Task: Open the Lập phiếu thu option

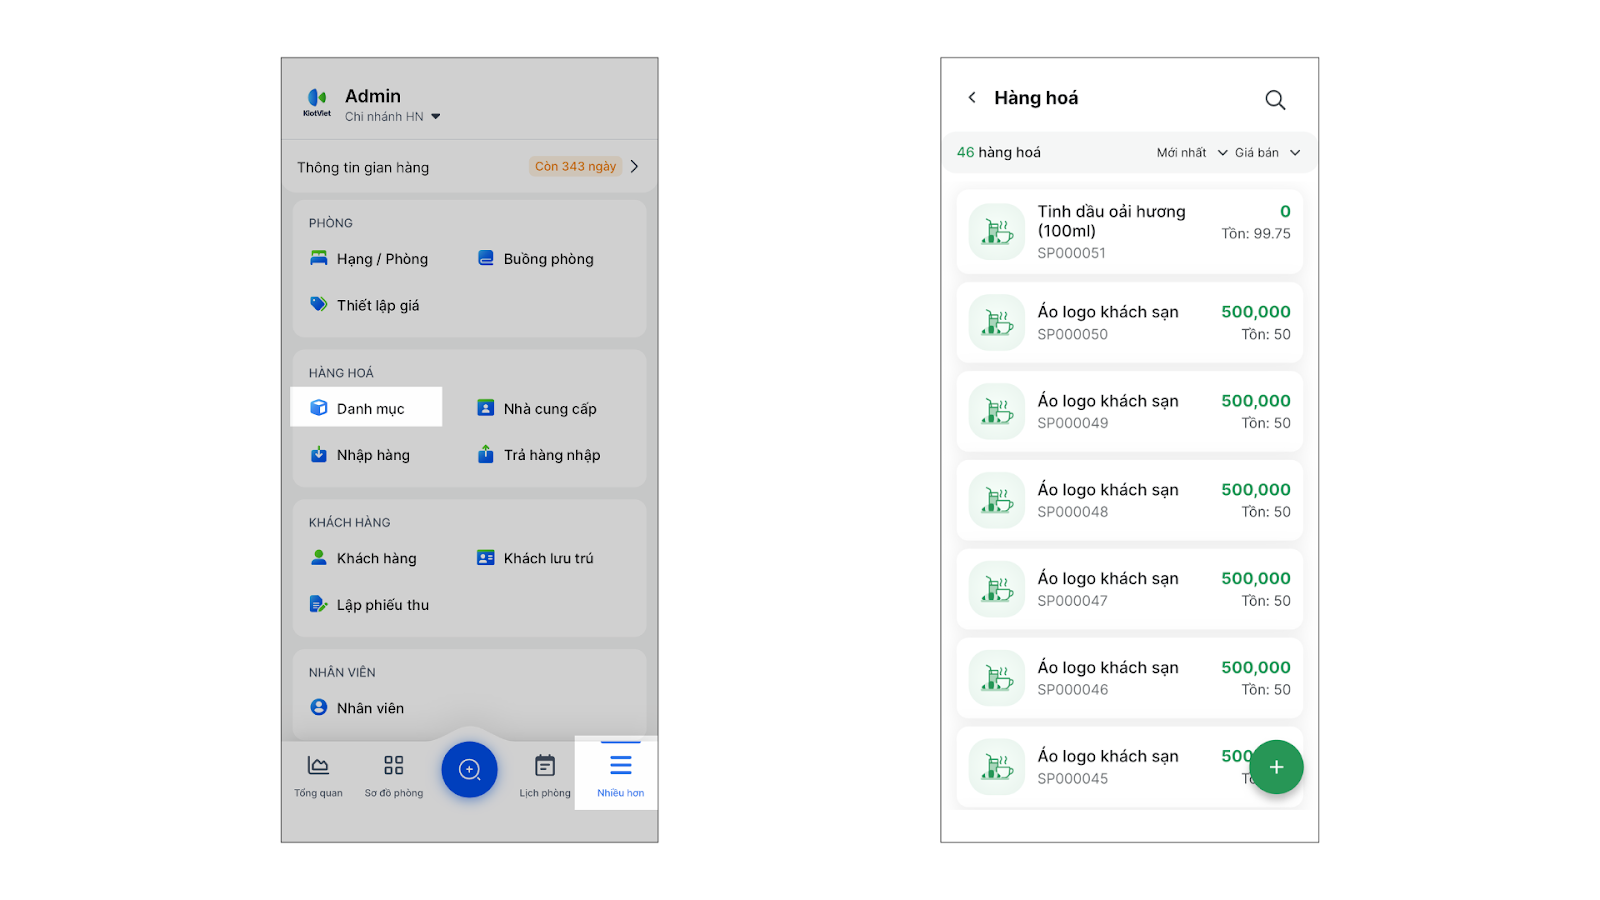Action: [x=381, y=605]
